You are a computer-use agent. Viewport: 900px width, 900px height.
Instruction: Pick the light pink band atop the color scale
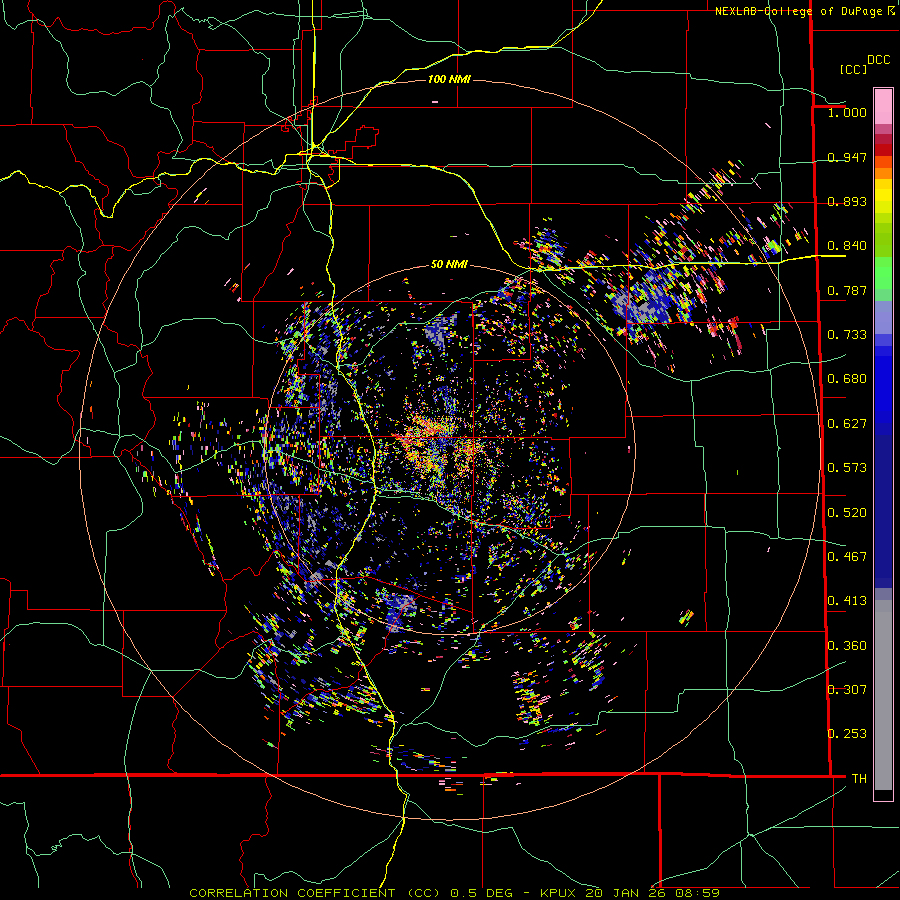point(883,106)
